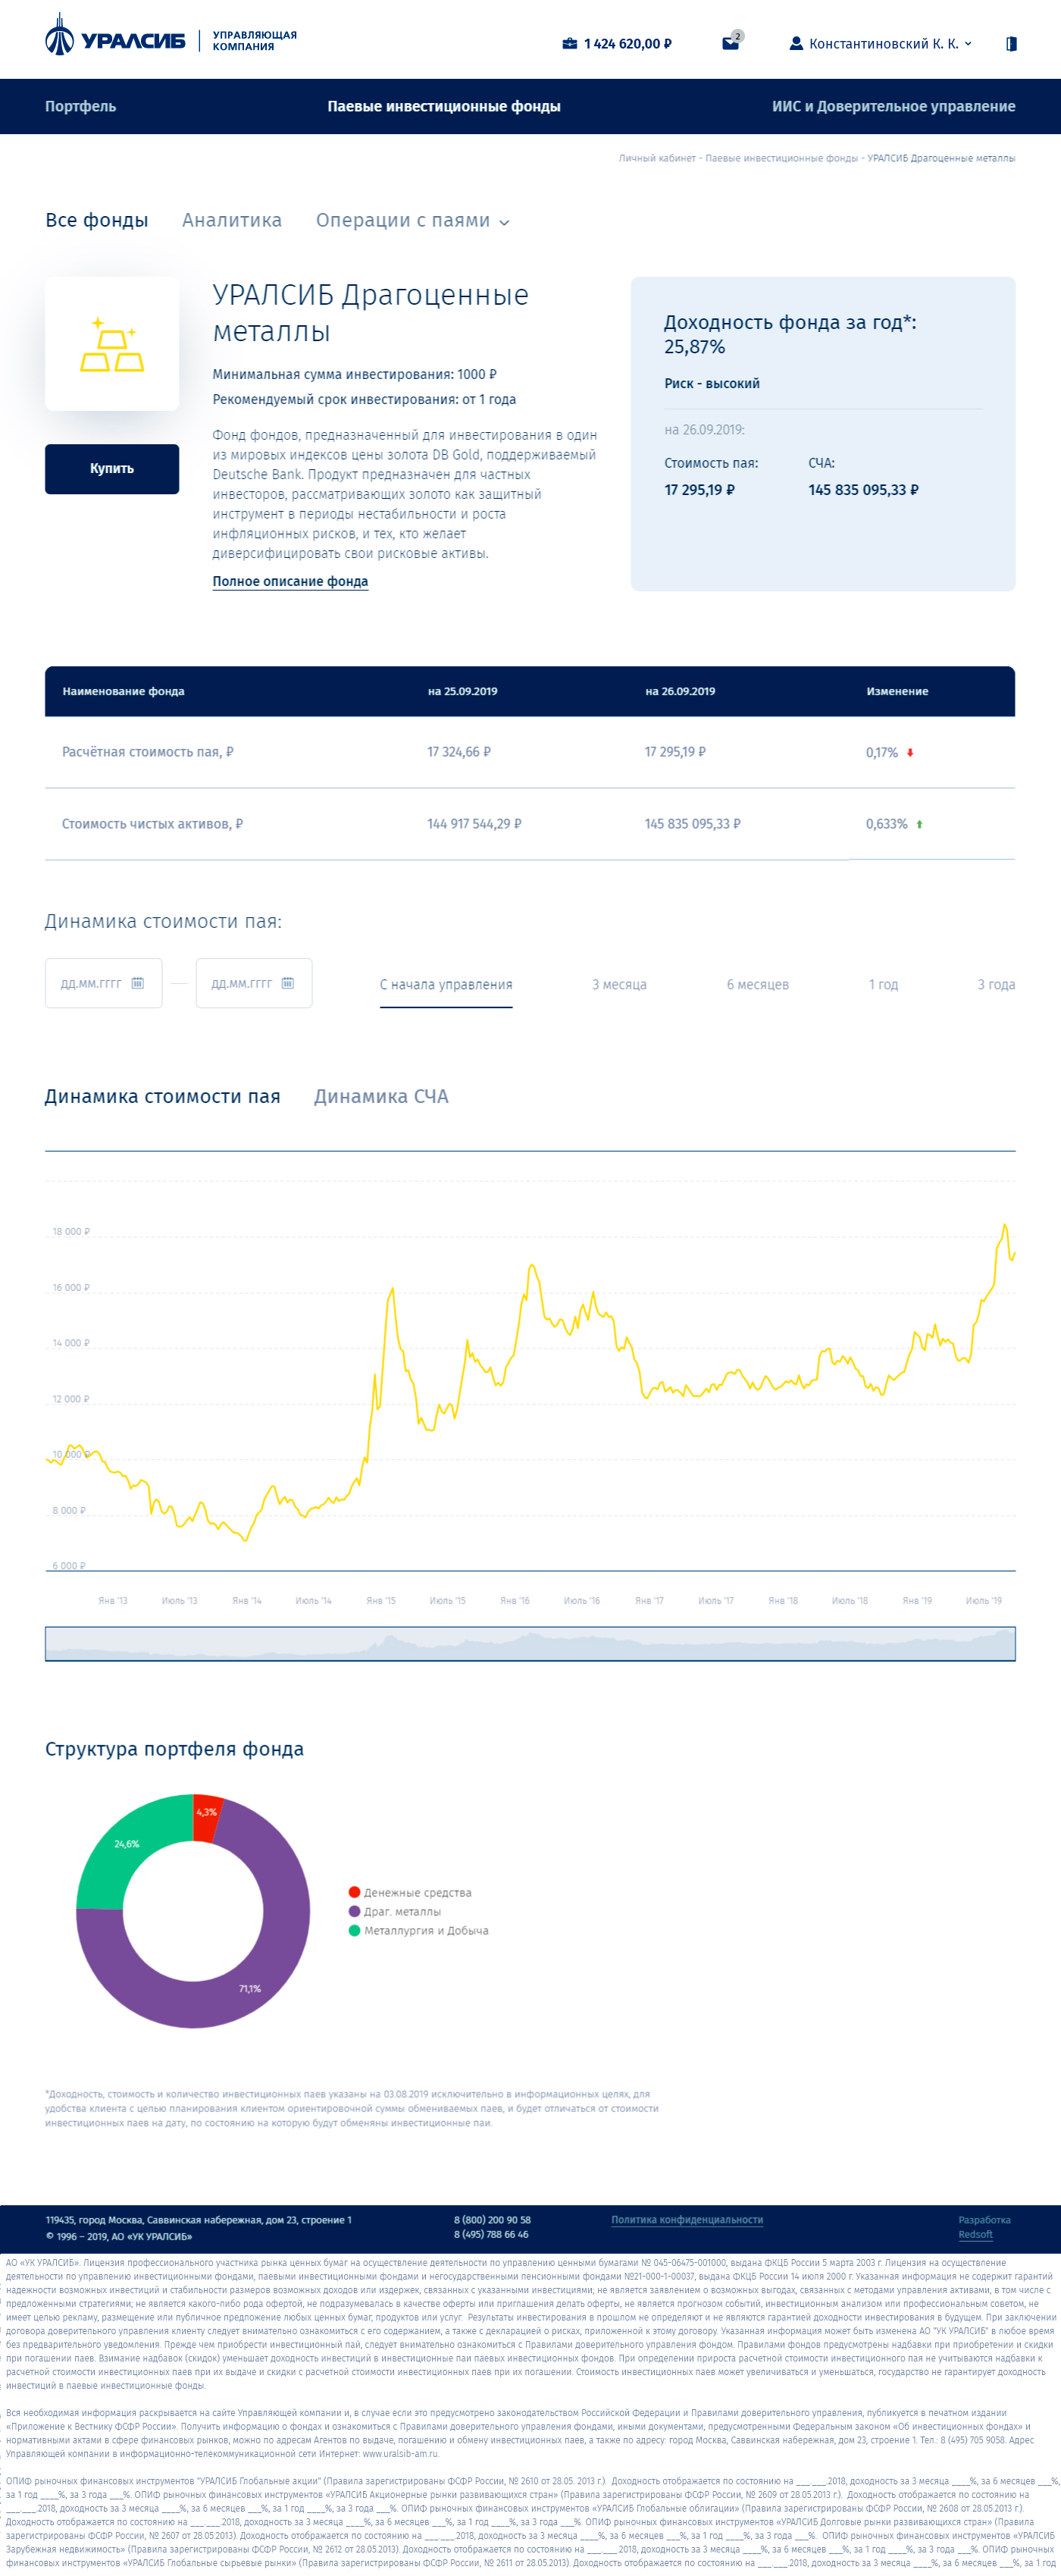Image resolution: width=1061 pixels, height=2576 pixels.
Task: Open Паевые инвестиционные фонды section
Action: tap(444, 106)
